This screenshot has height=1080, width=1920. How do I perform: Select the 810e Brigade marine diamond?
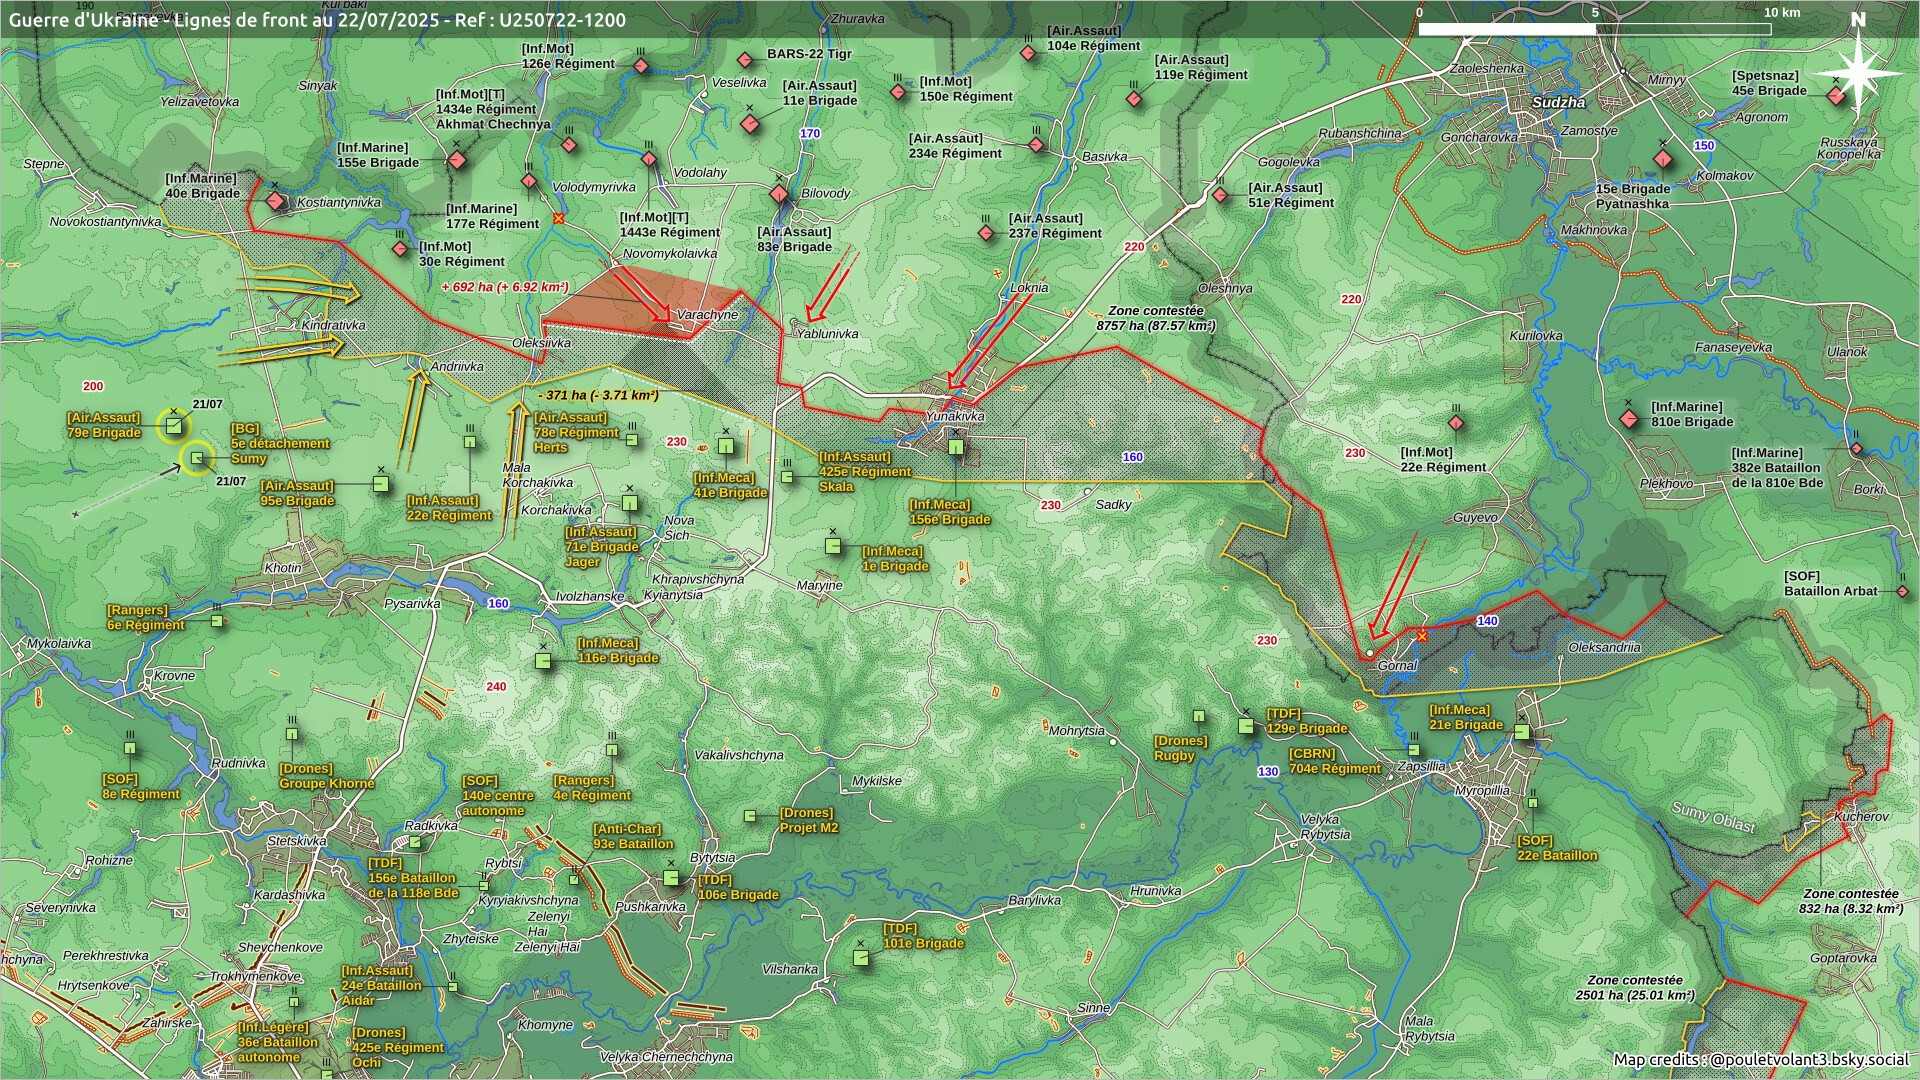1629,418
